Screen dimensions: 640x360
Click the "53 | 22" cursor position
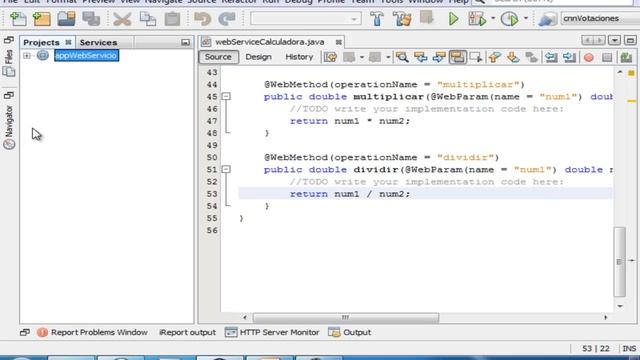point(596,349)
